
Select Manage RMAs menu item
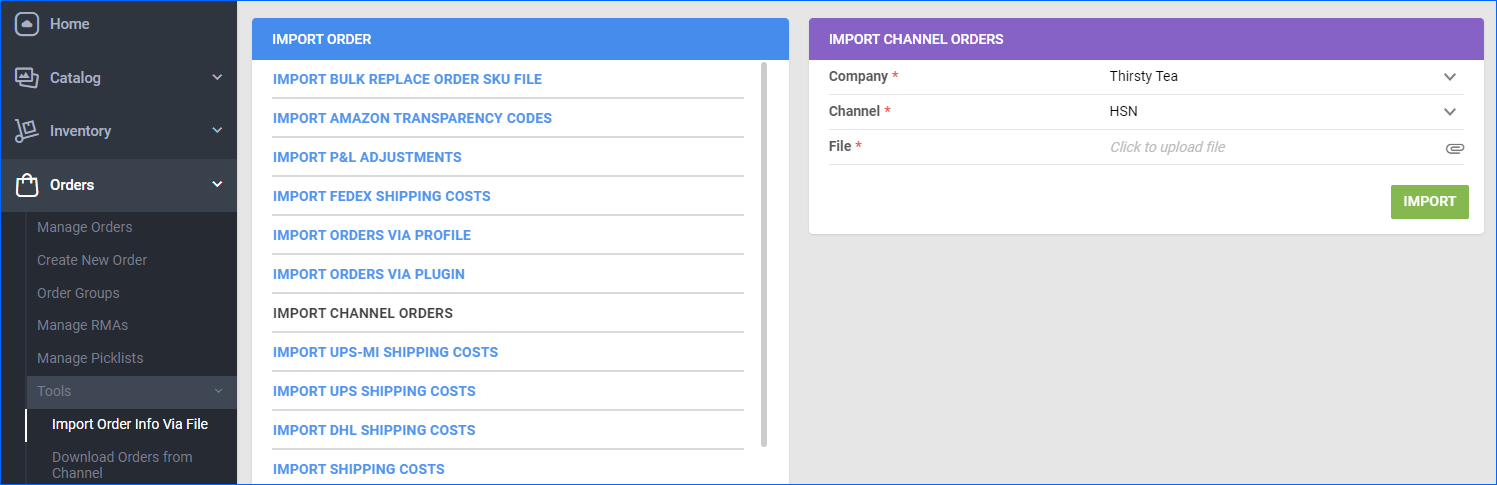(x=82, y=325)
